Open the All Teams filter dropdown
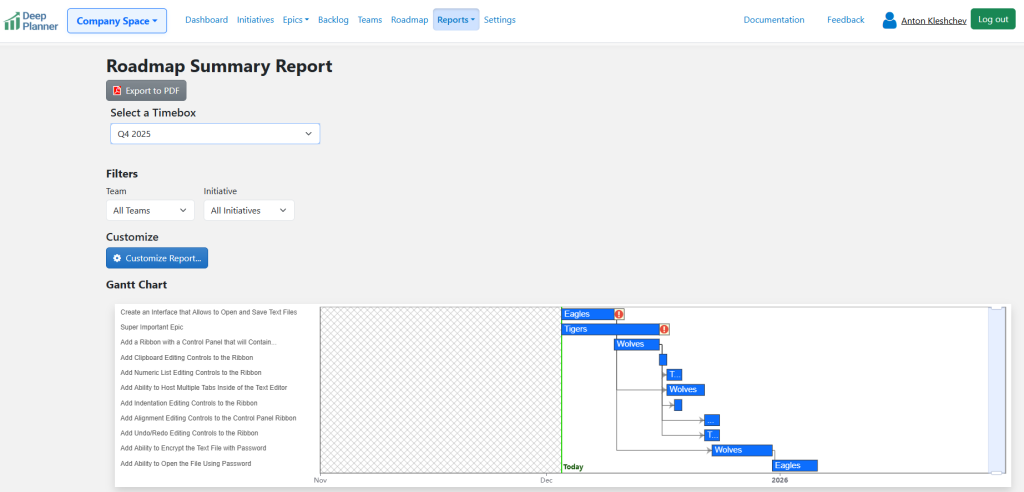The image size is (1024, 492). point(150,210)
